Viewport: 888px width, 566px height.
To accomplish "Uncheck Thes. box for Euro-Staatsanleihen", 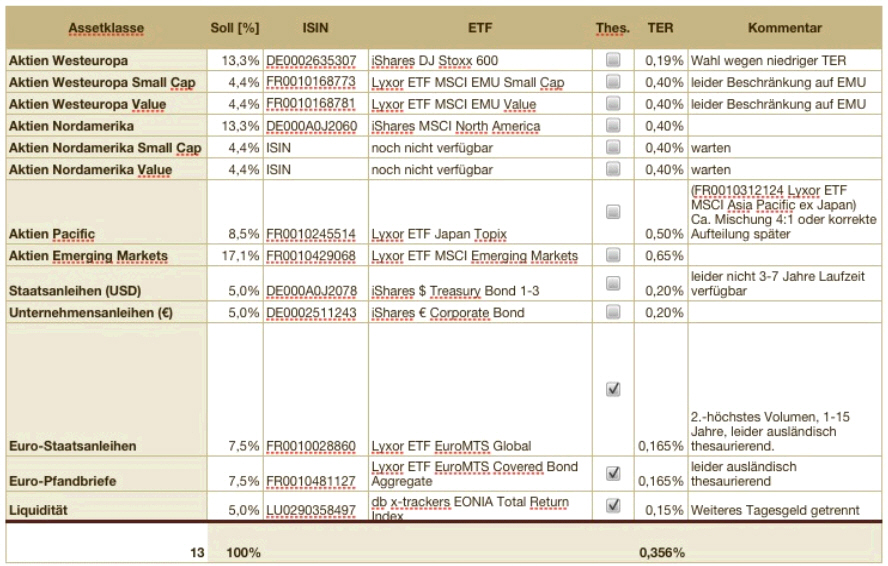I will 613,389.
